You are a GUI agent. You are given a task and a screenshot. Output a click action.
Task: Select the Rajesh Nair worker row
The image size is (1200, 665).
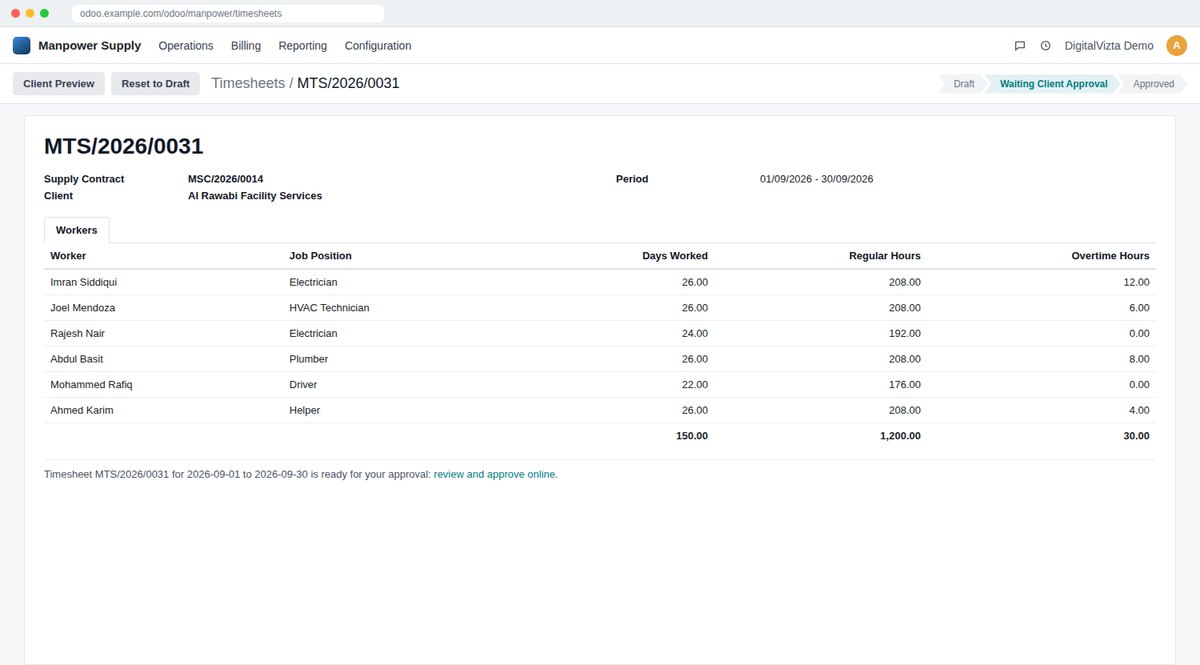[600, 333]
